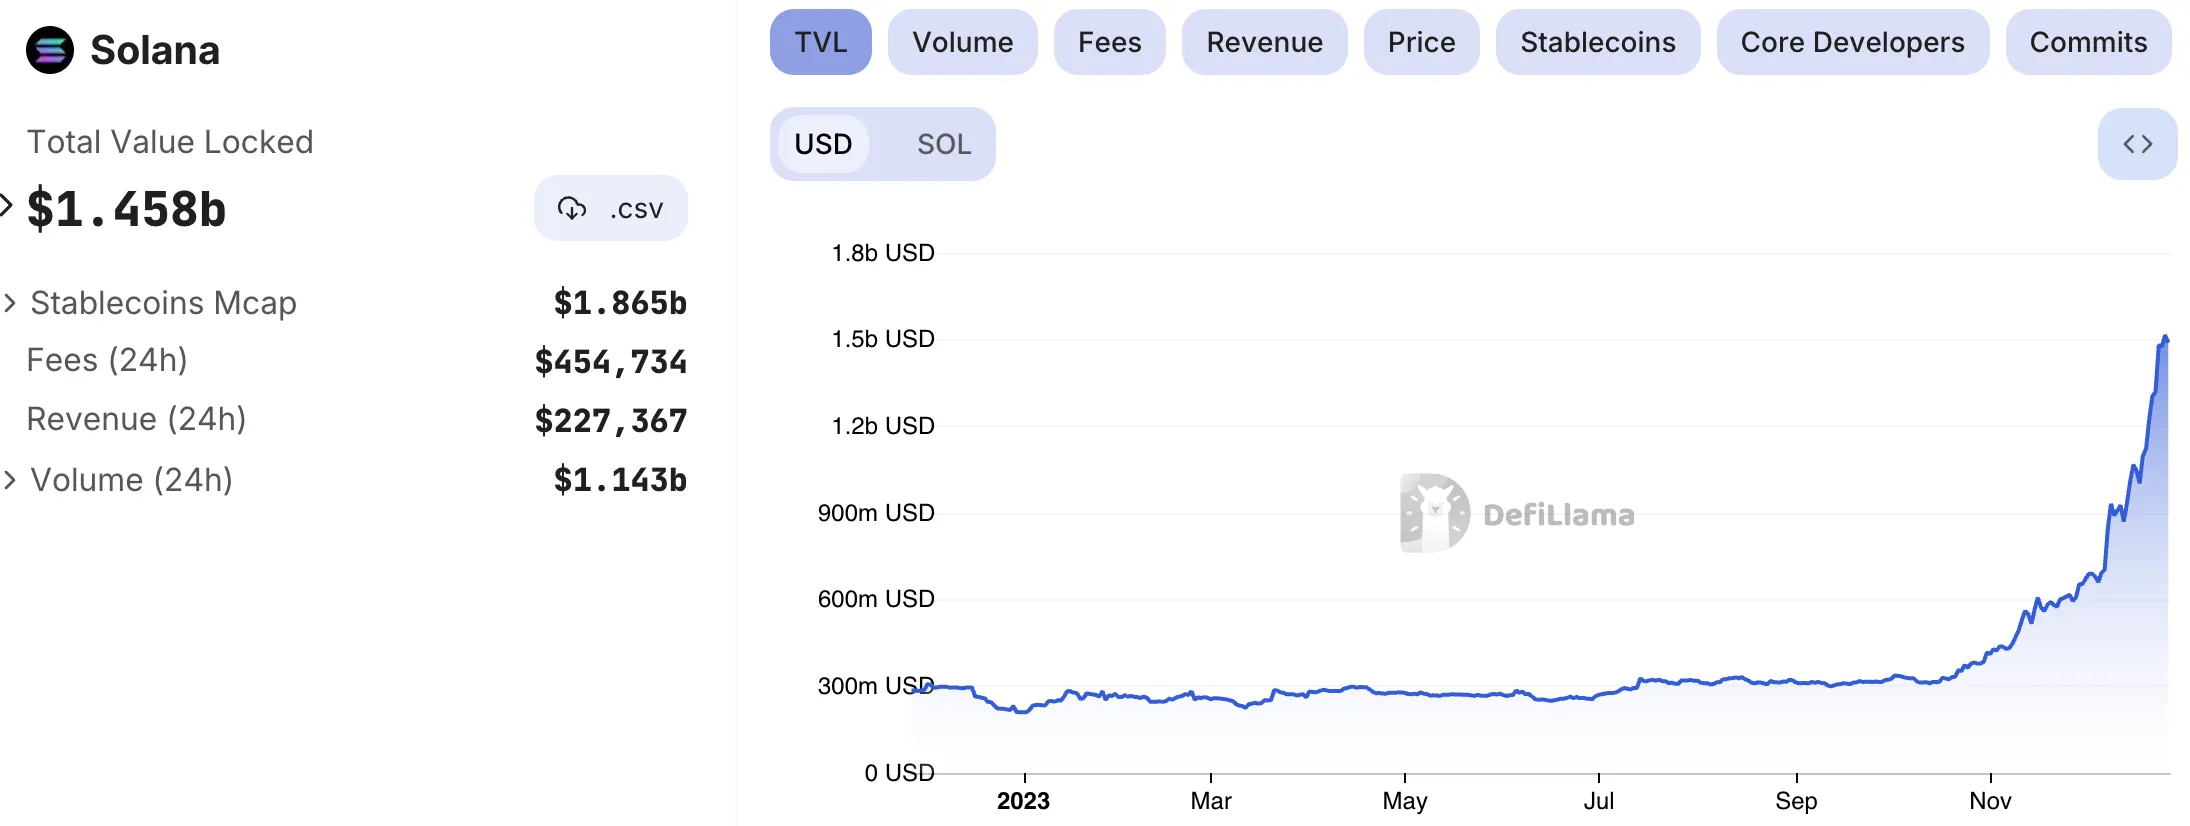Click the $227,367 revenue value
2190x826 pixels.
click(x=611, y=421)
